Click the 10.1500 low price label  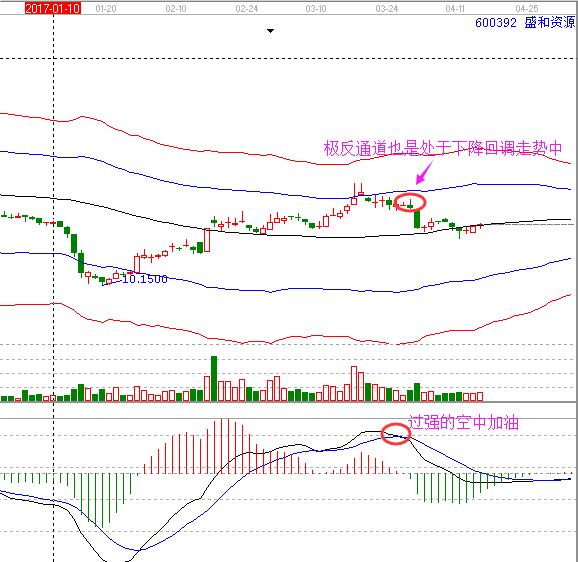pyautogui.click(x=144, y=279)
